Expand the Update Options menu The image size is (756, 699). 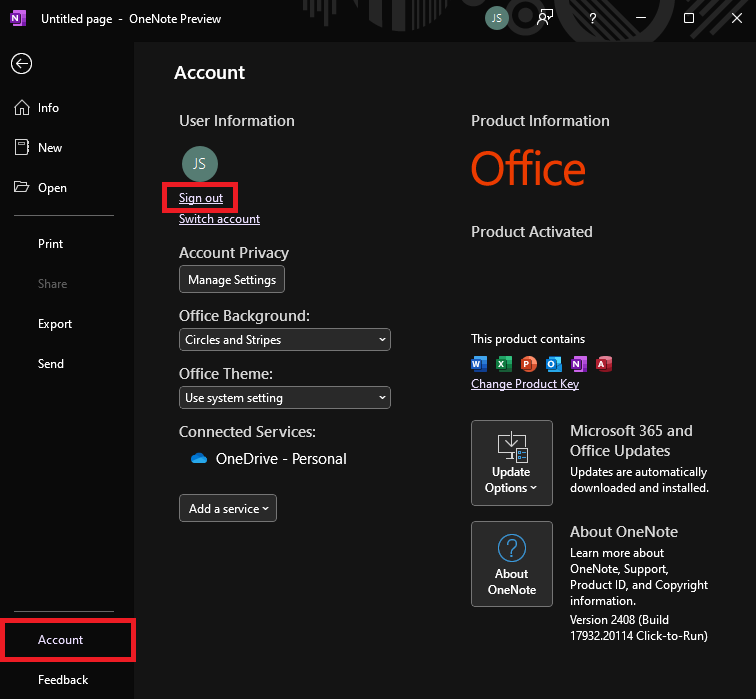point(512,463)
